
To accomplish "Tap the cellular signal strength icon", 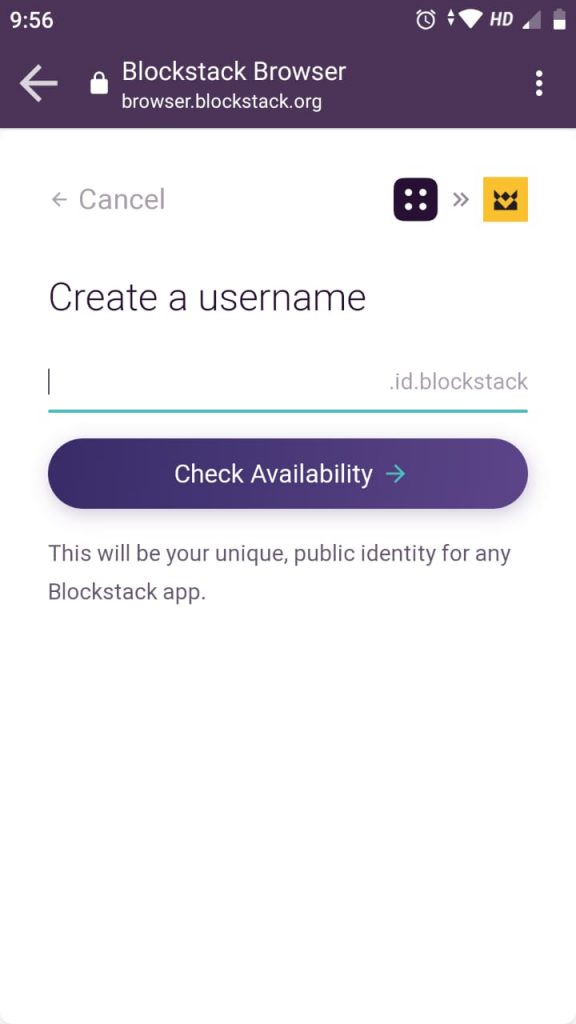I will coord(532,20).
